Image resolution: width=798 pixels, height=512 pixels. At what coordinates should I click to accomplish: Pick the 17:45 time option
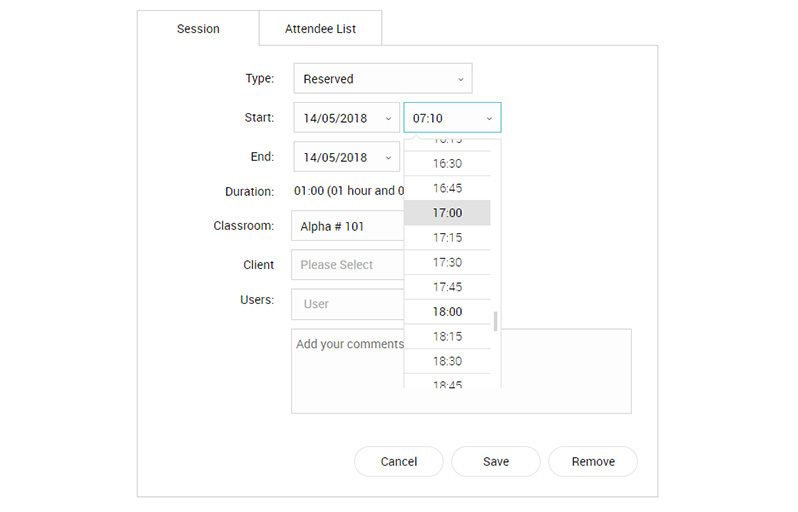pos(447,287)
